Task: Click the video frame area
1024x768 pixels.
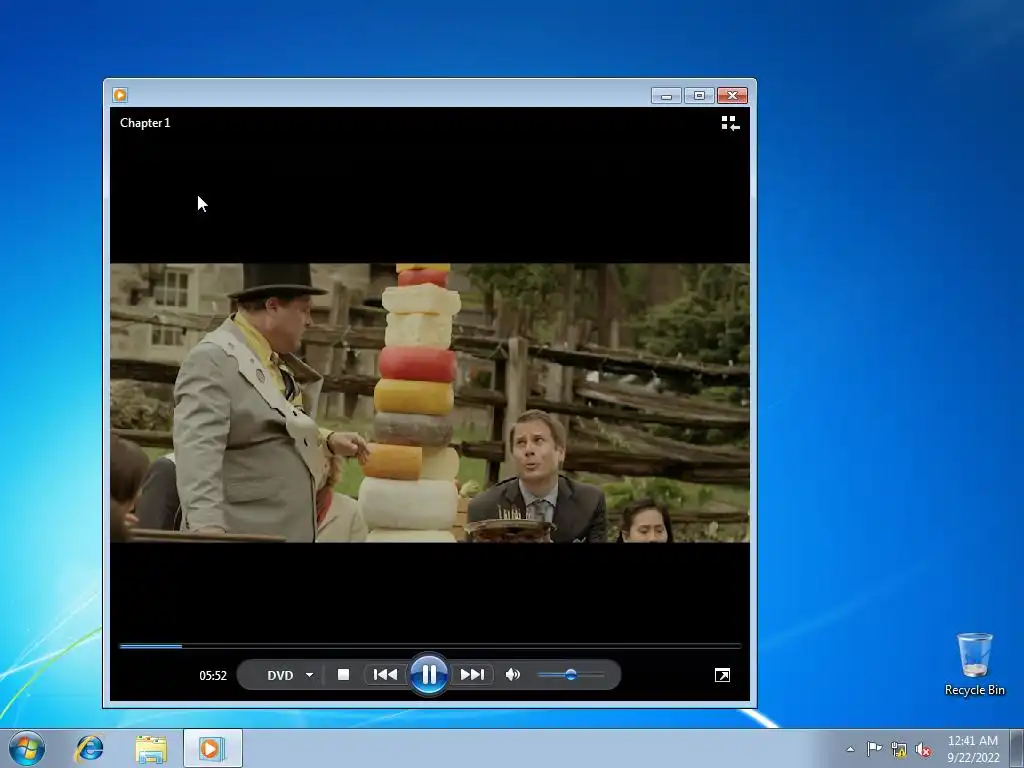Action: pos(430,402)
